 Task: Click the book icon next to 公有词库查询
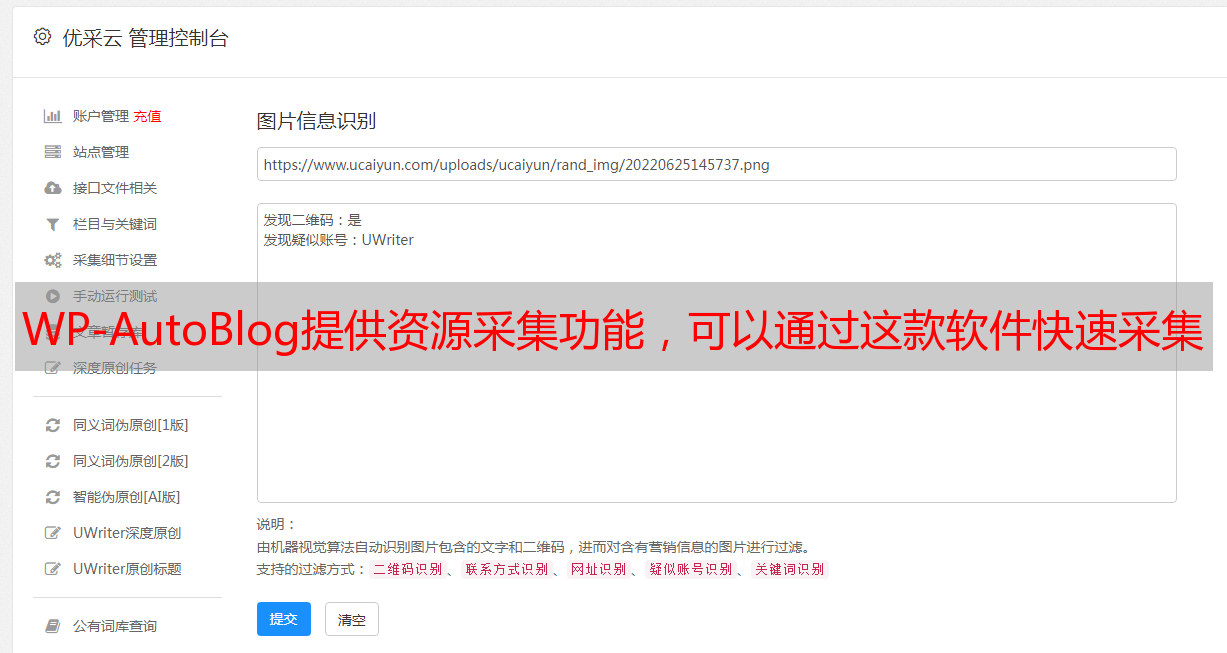pyautogui.click(x=53, y=626)
